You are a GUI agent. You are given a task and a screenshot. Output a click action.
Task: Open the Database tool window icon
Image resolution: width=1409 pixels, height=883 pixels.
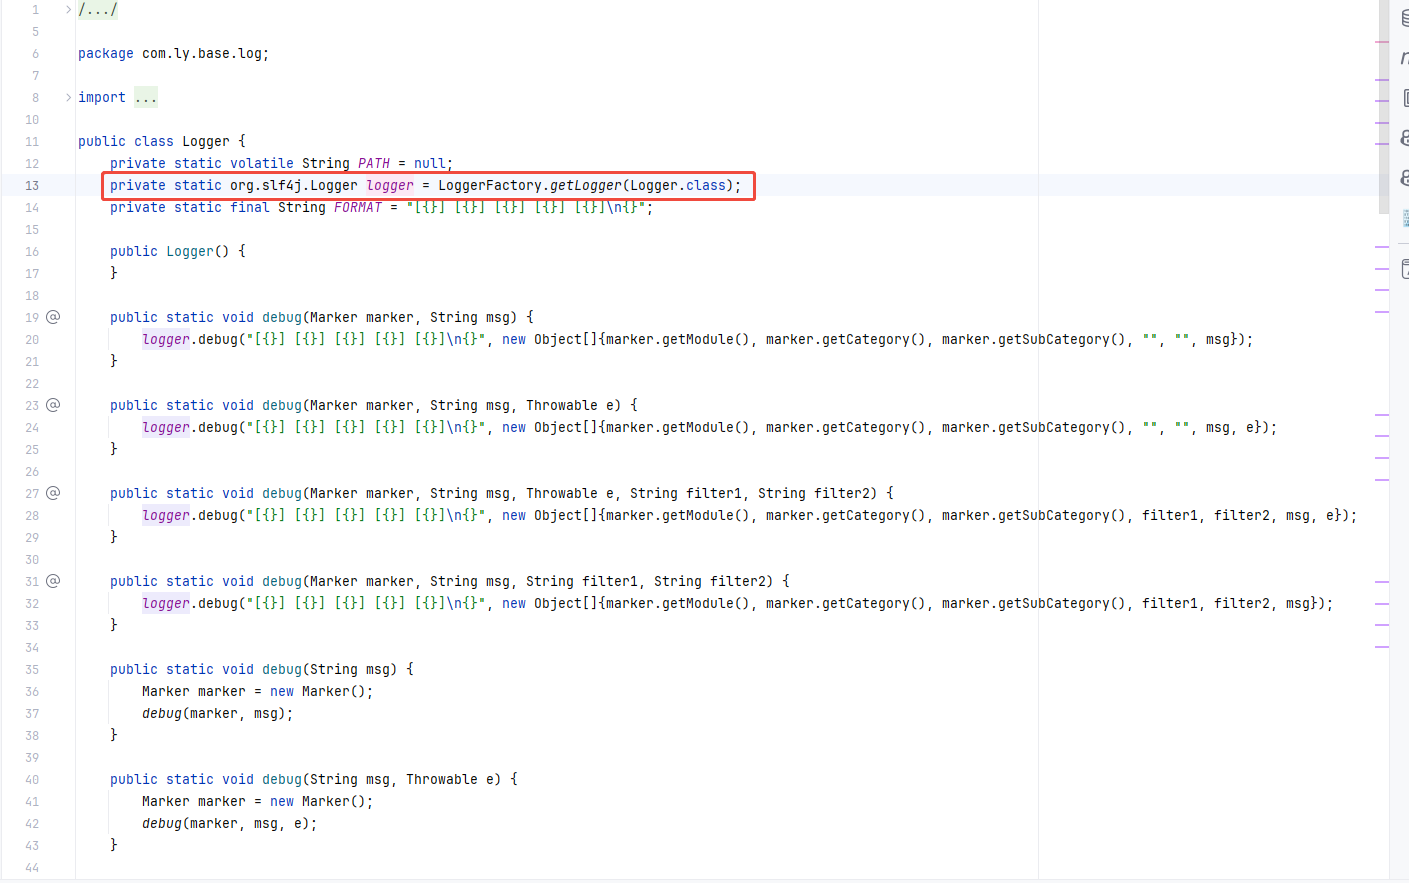1404,17
